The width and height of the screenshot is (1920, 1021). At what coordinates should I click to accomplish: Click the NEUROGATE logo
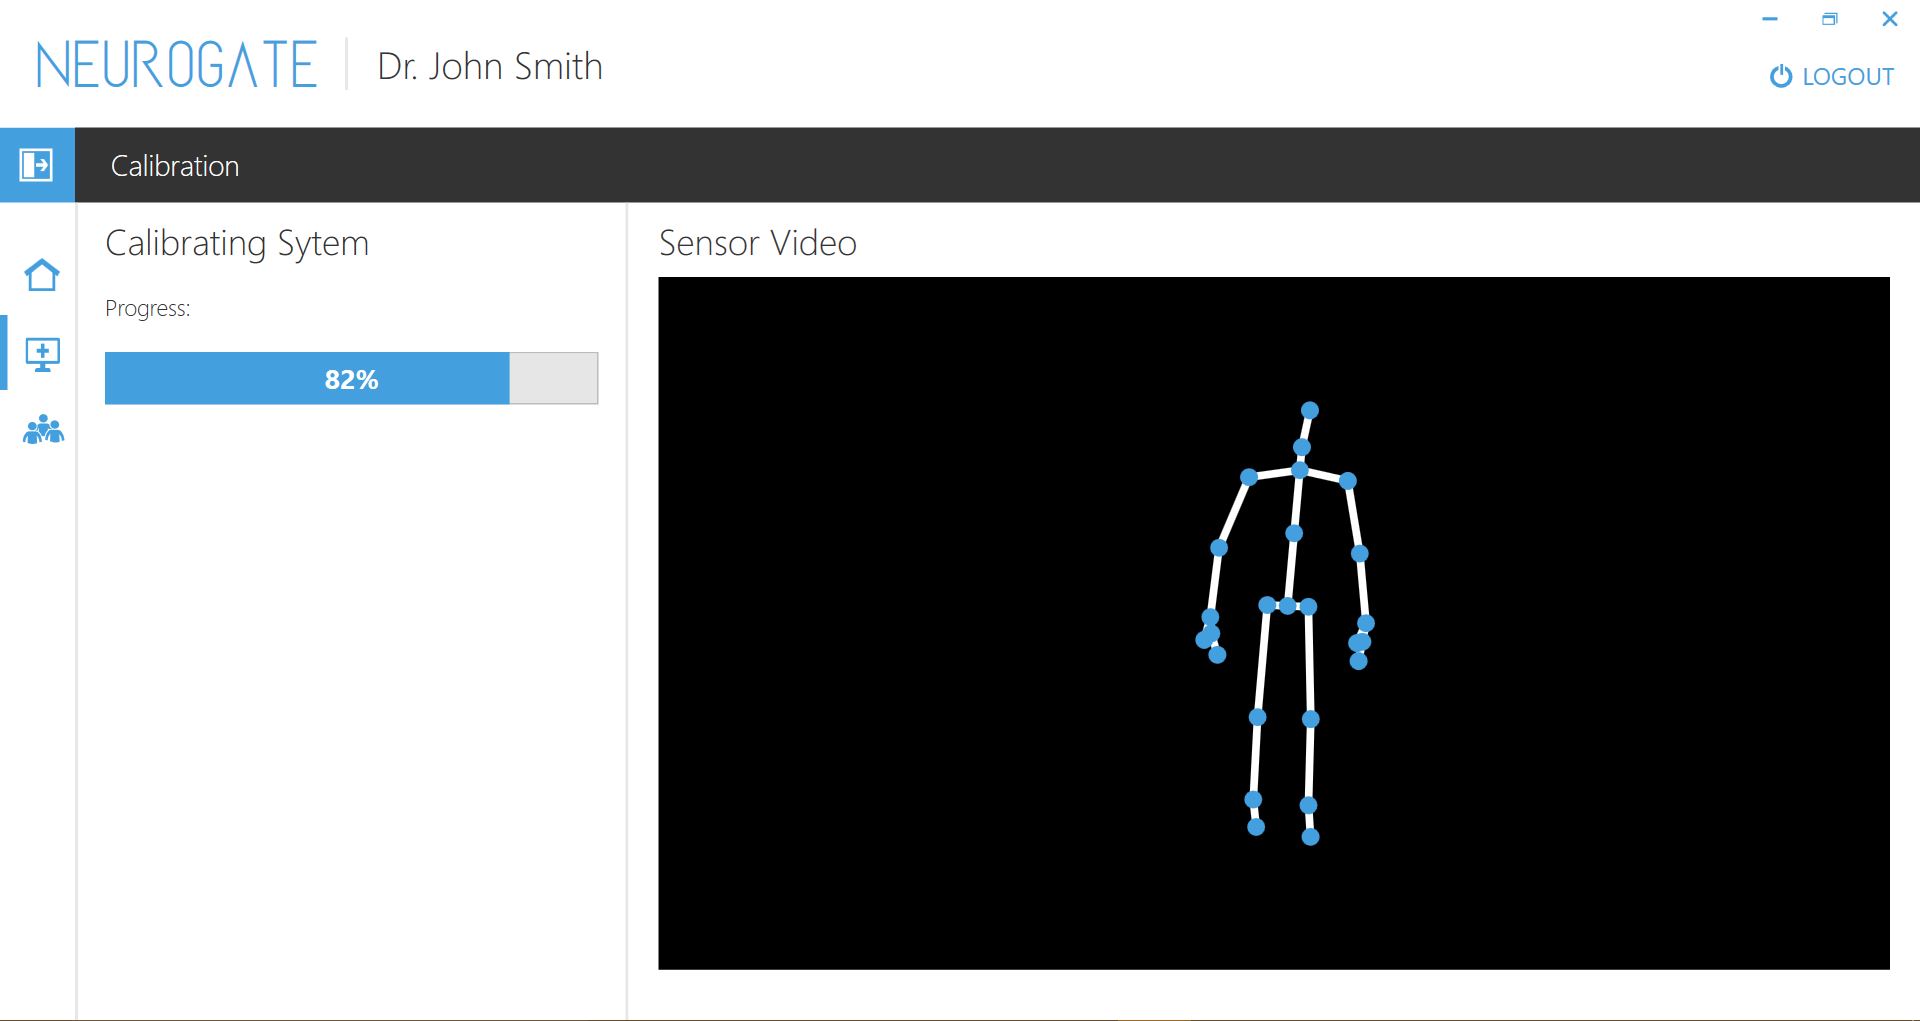pos(177,66)
